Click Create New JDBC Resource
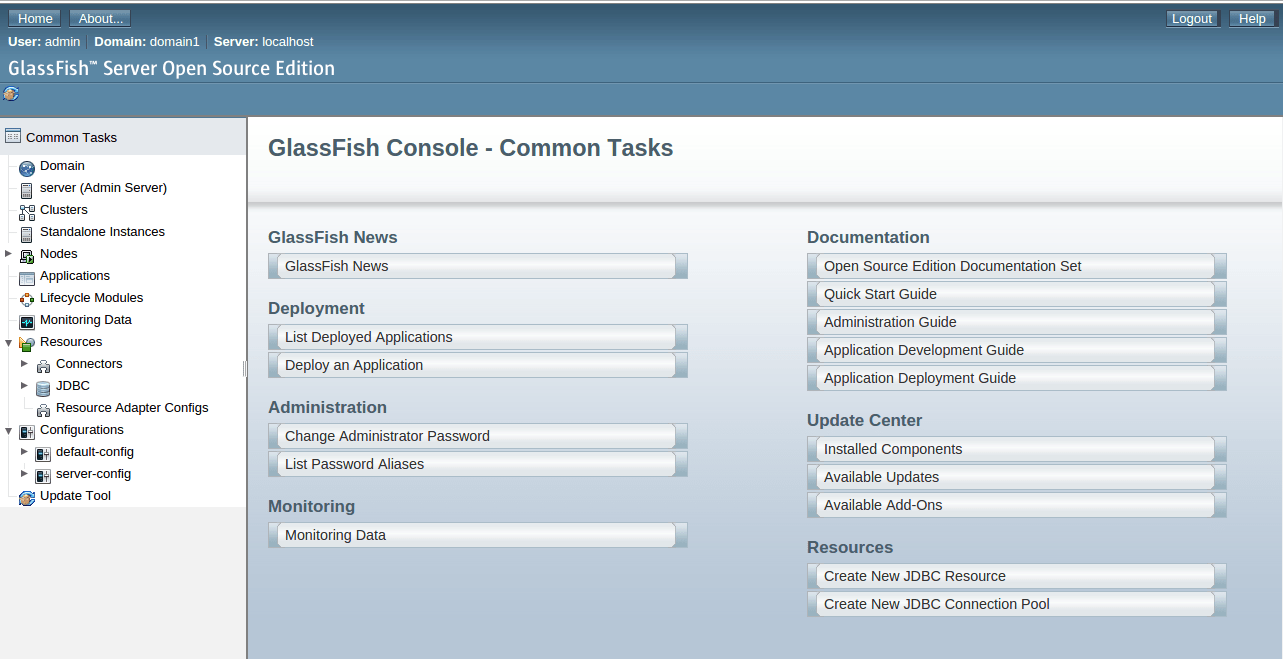The height and width of the screenshot is (659, 1283). (1017, 576)
